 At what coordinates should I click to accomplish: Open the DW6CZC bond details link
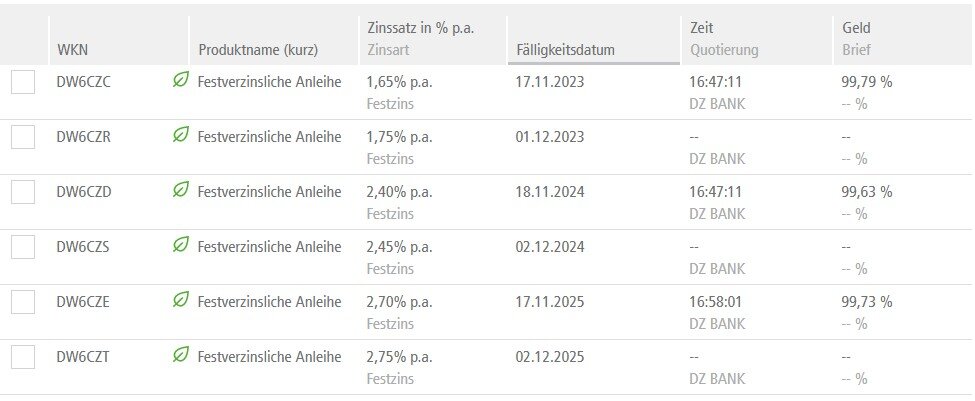(x=84, y=82)
